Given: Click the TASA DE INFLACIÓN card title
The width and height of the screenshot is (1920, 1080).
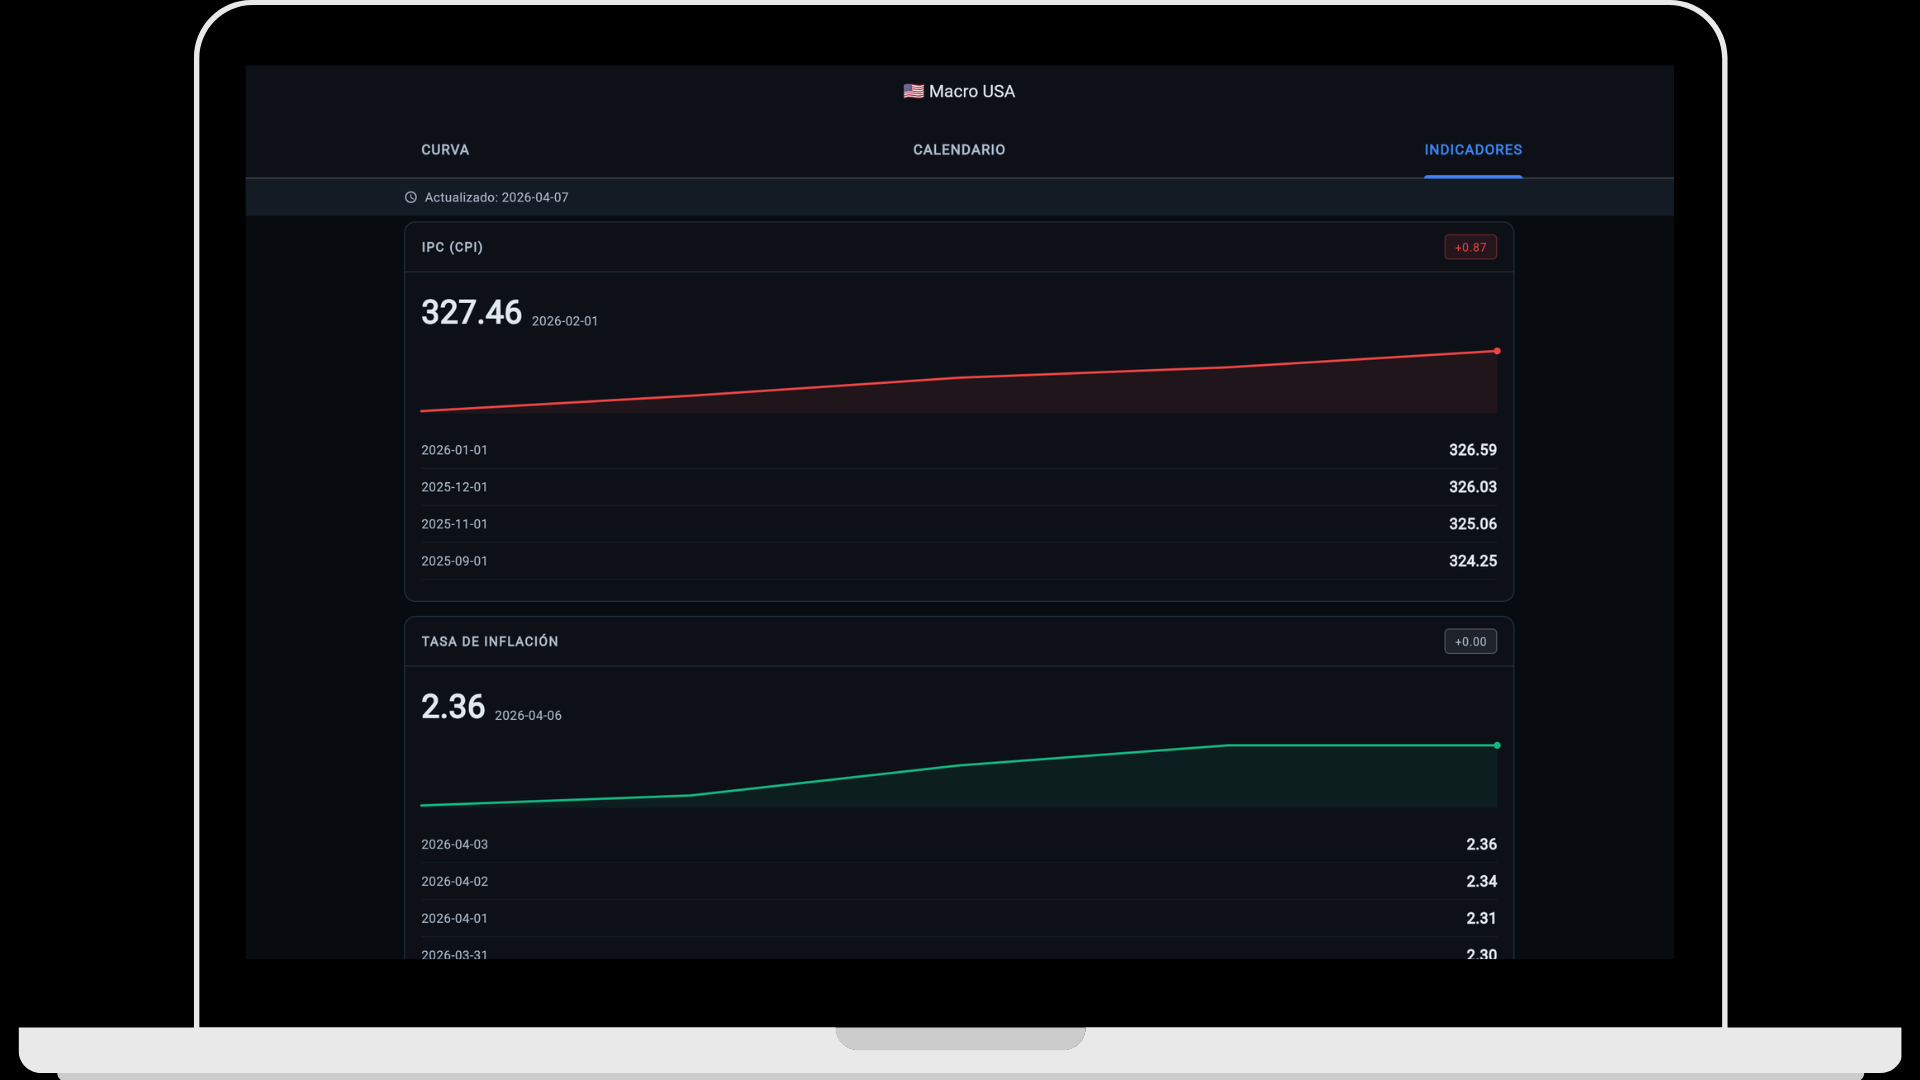Looking at the screenshot, I should [x=489, y=642].
